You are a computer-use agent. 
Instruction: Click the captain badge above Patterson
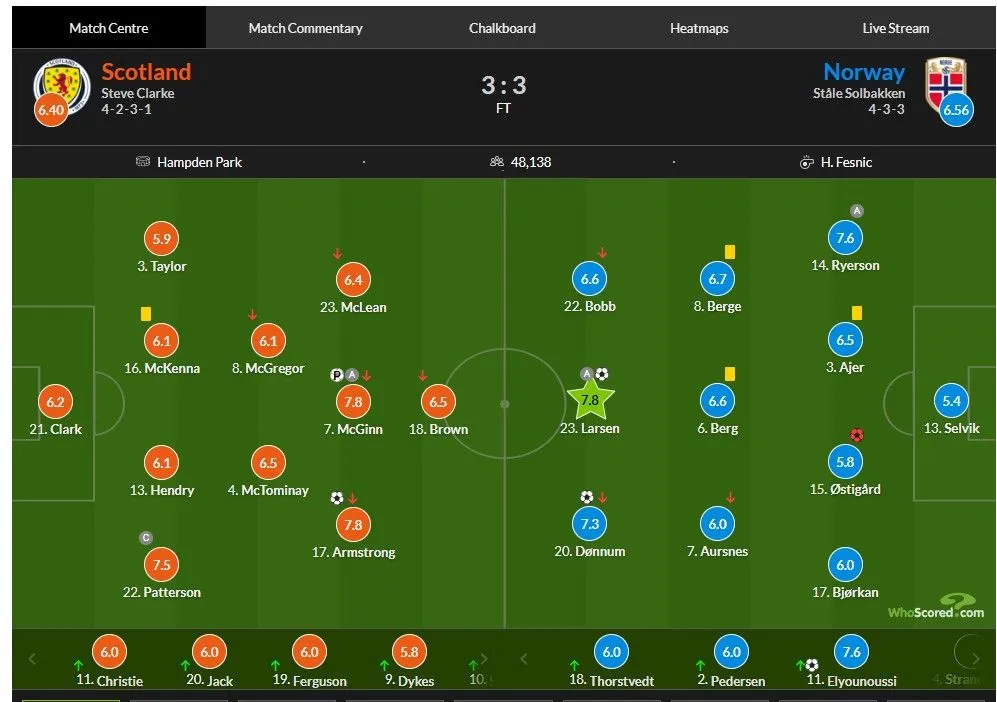pyautogui.click(x=146, y=538)
